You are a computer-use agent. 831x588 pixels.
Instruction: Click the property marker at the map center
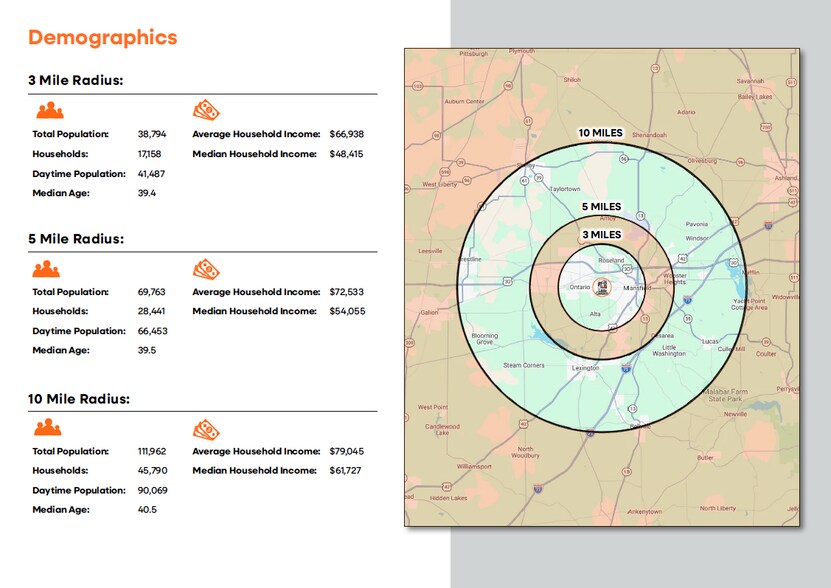pyautogui.click(x=601, y=286)
